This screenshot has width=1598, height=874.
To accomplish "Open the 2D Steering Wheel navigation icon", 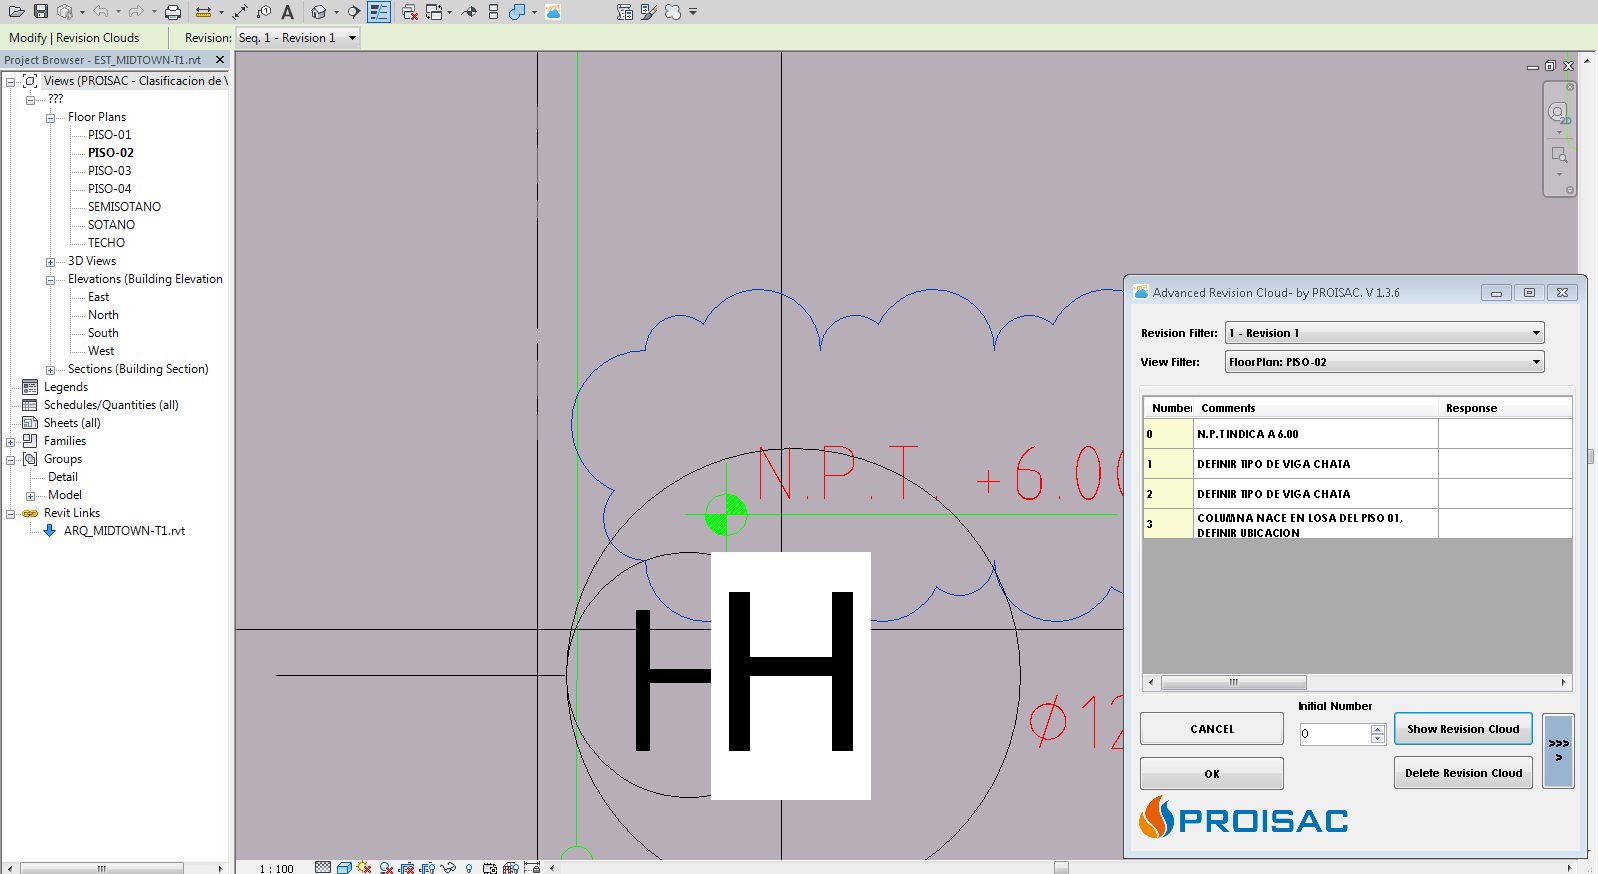I will (x=1558, y=113).
